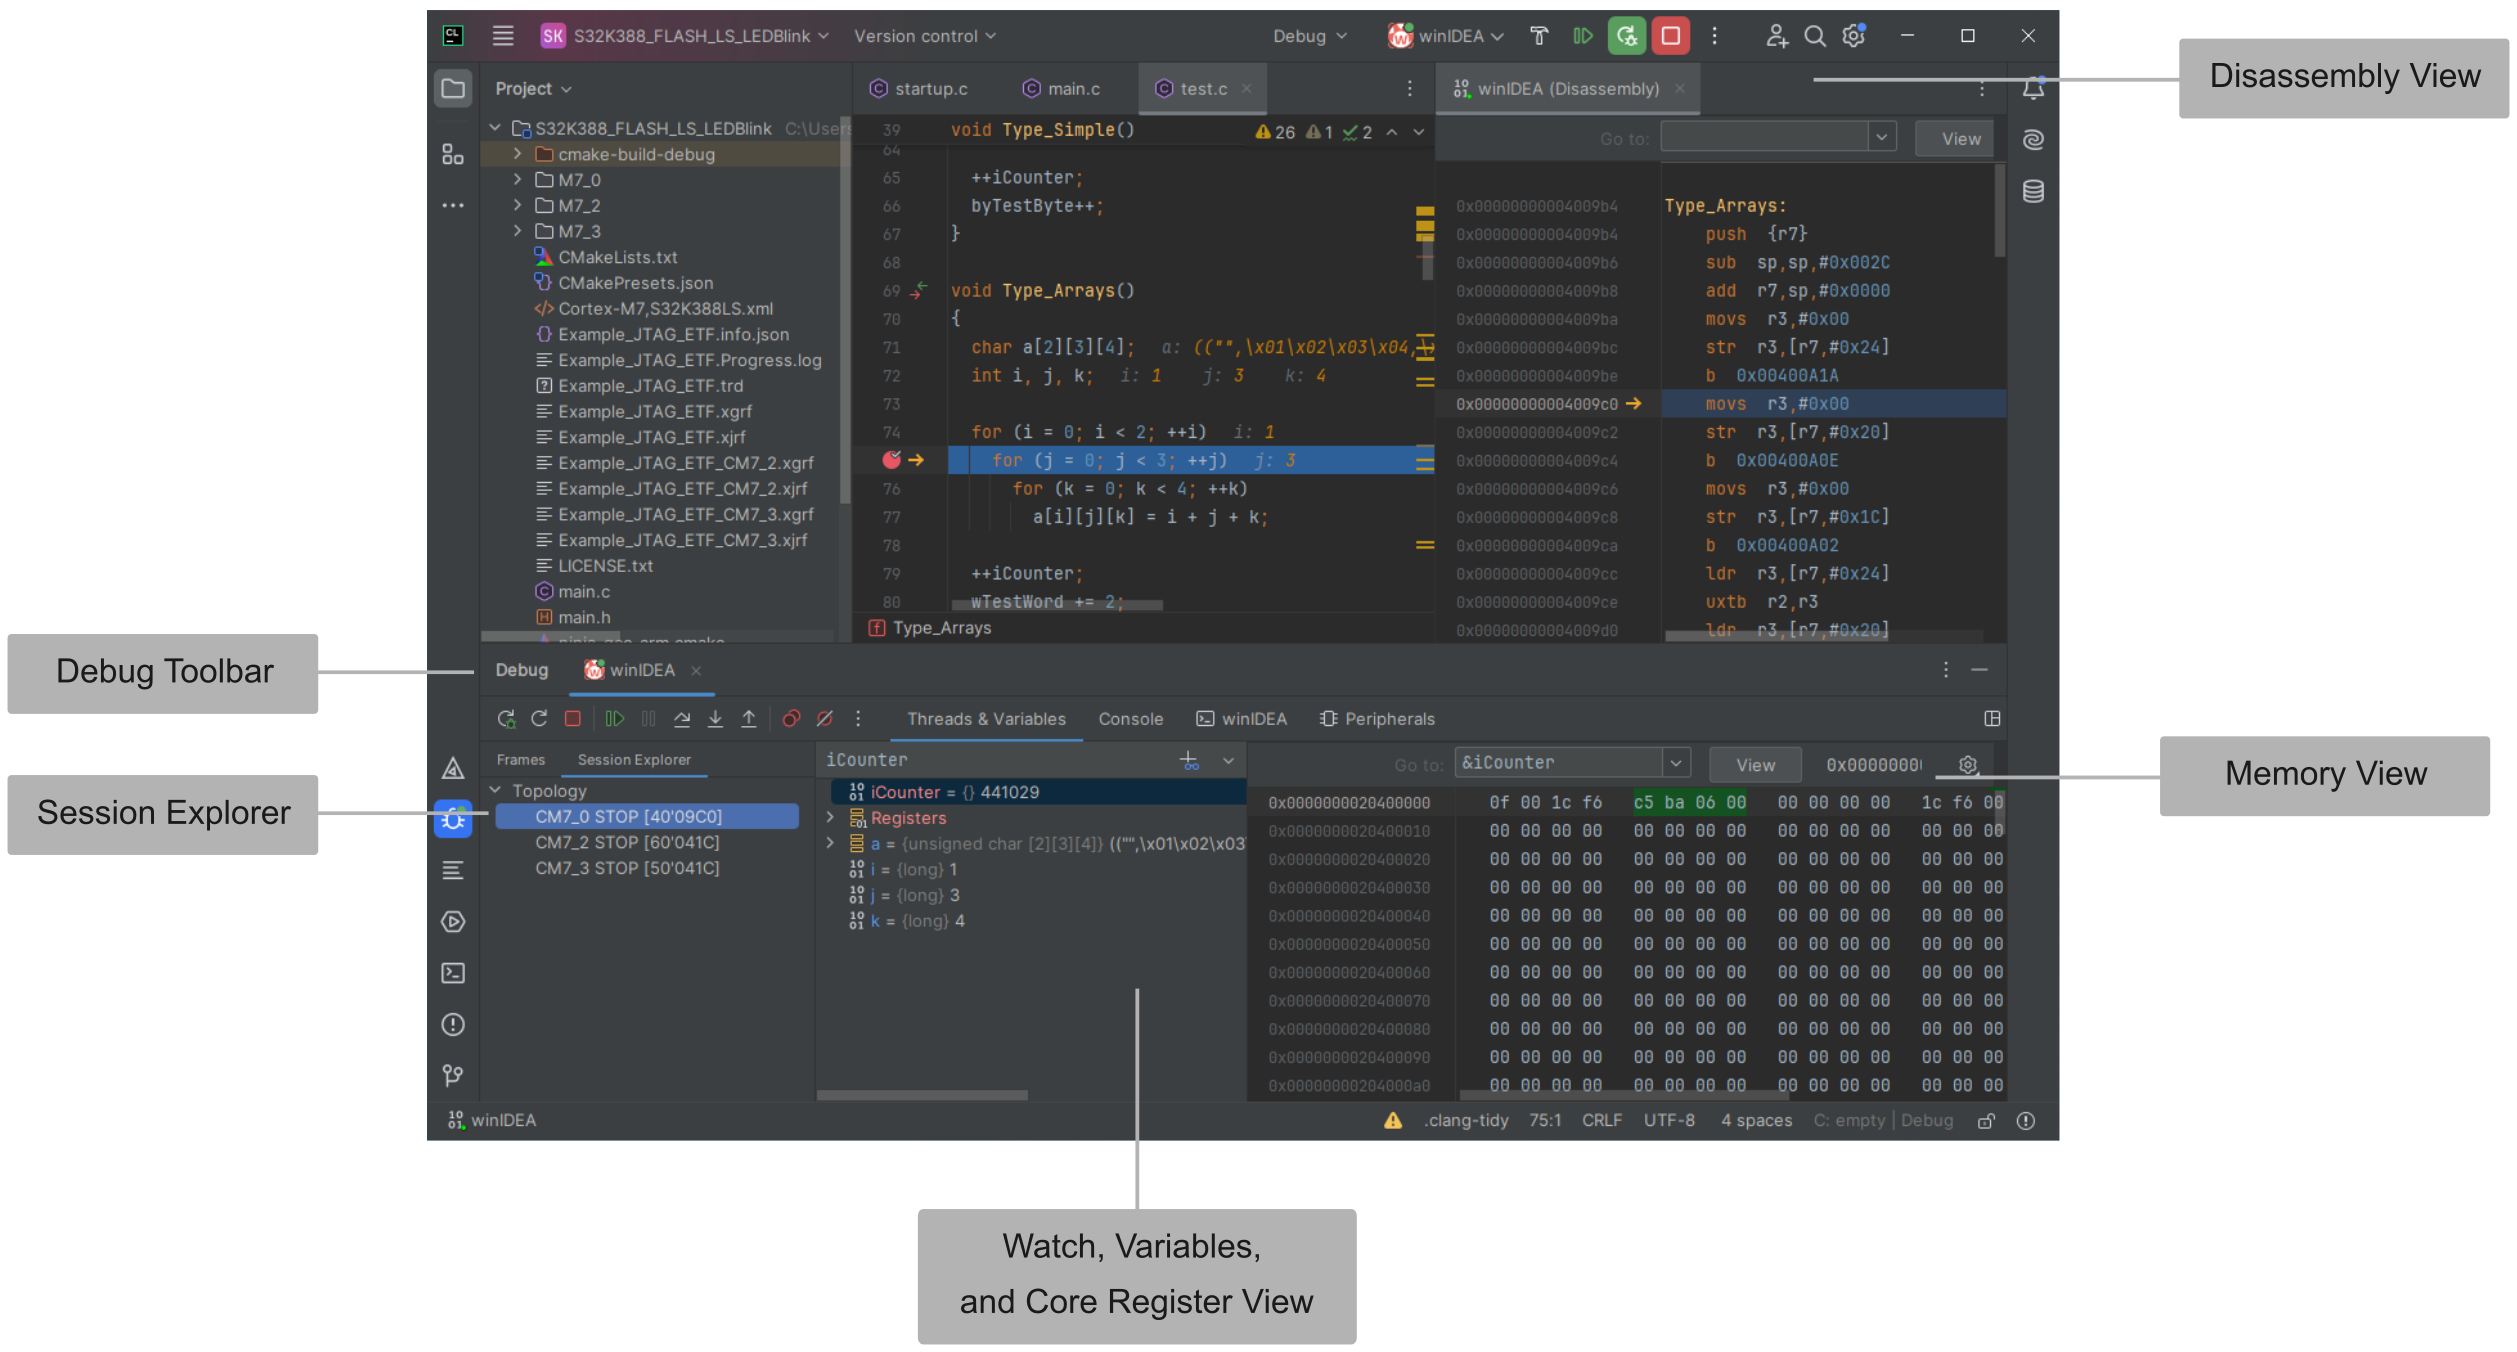
Task: Click UTF-8 encoding in status bar
Action: click(x=1669, y=1120)
